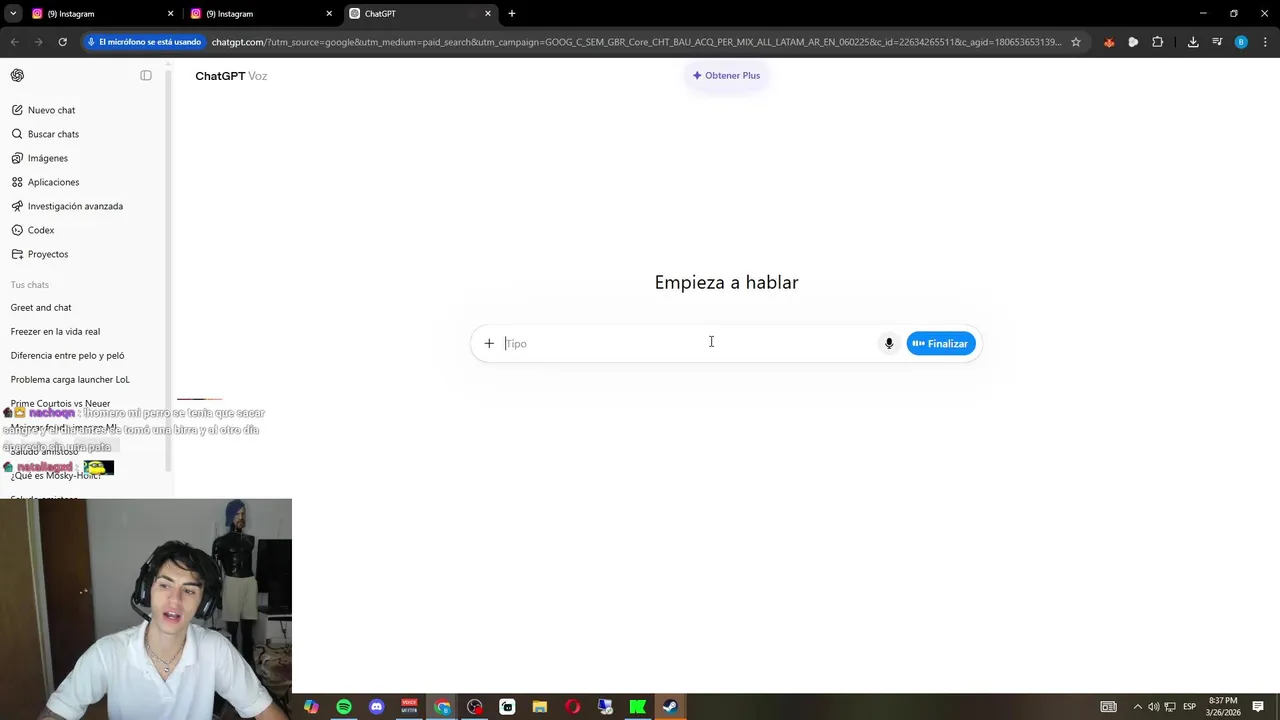Click the Copilot icon in the taskbar

point(311,707)
